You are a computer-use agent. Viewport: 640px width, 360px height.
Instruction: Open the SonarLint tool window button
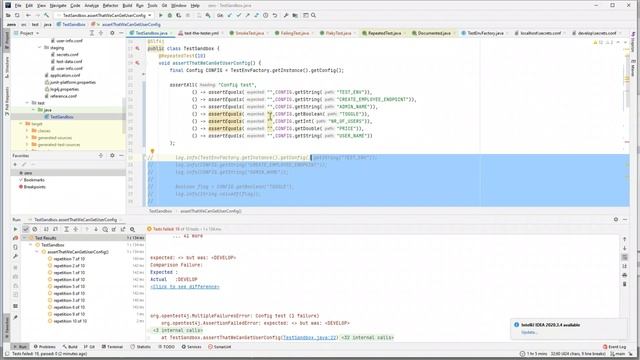(220, 347)
